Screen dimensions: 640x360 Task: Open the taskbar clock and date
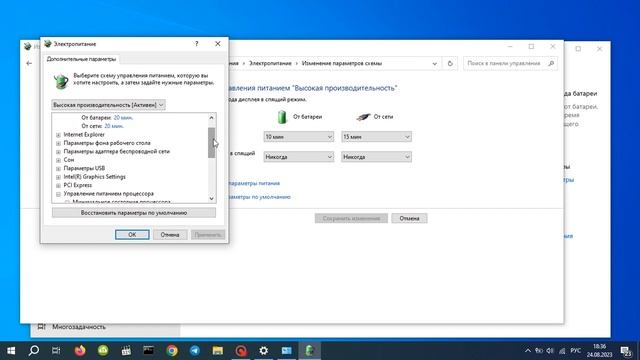pyautogui.click(x=599, y=351)
